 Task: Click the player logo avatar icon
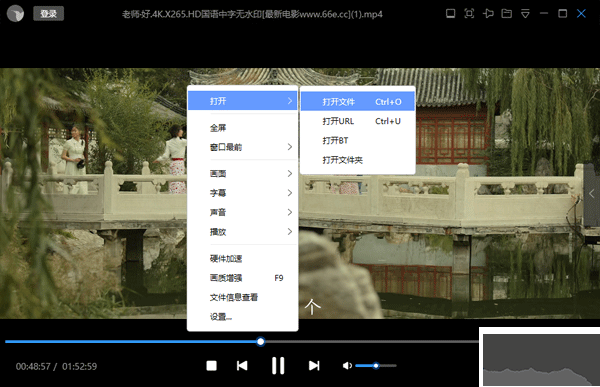click(x=15, y=14)
